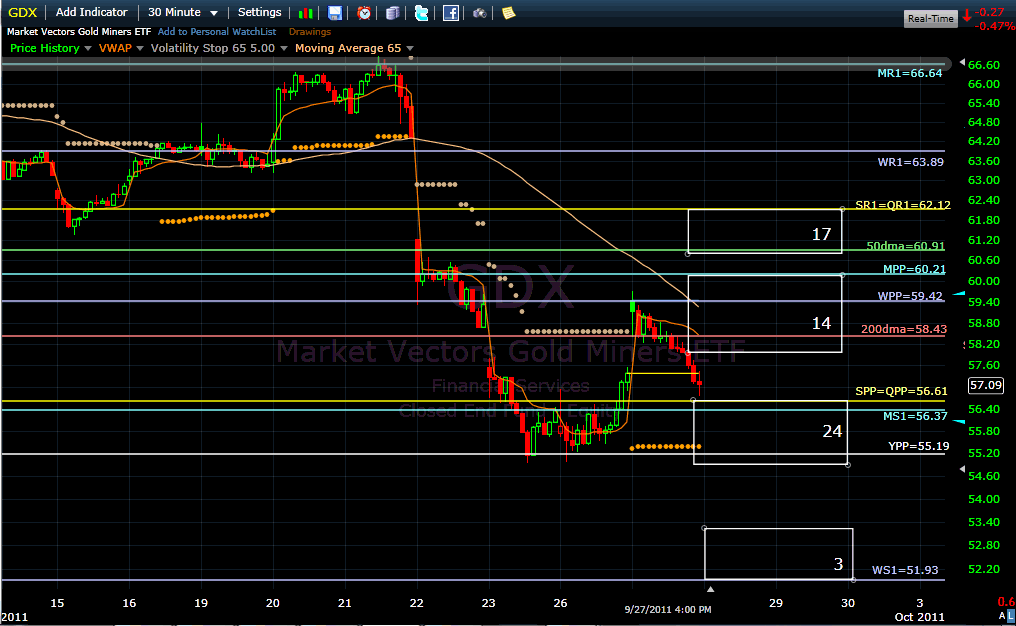
Task: Expand the Volatility Stop 65 5.00 dropdown arrow
Action: (283, 49)
